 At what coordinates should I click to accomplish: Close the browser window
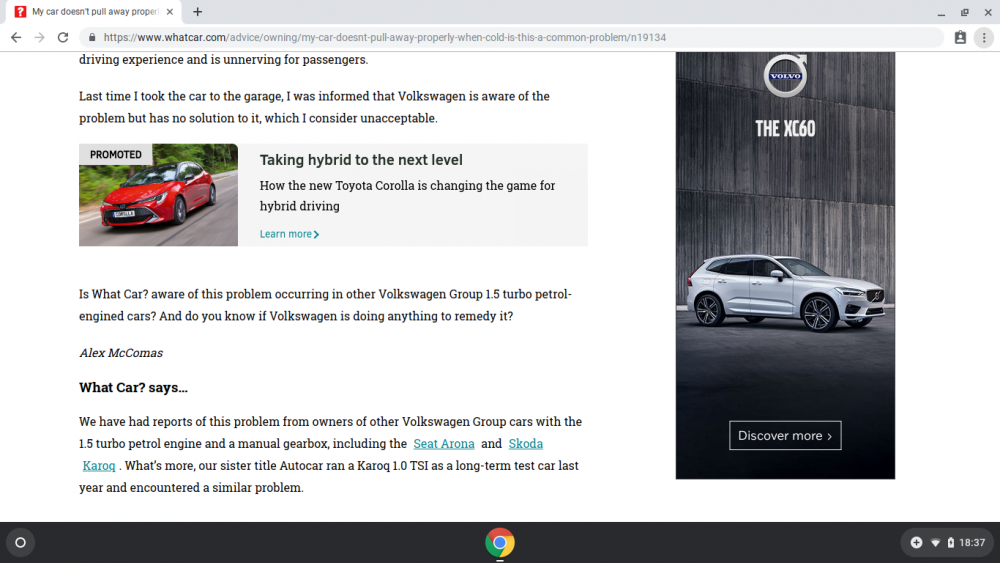tap(988, 12)
